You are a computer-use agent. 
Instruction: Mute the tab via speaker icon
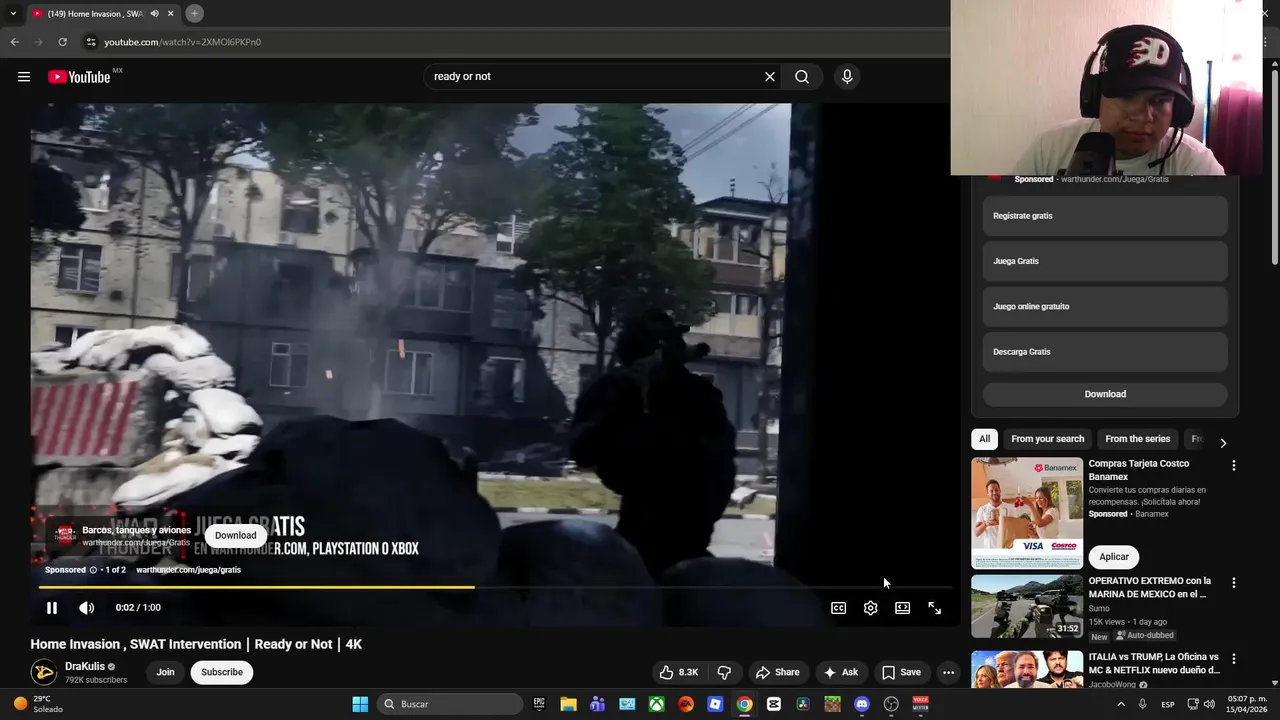(154, 13)
